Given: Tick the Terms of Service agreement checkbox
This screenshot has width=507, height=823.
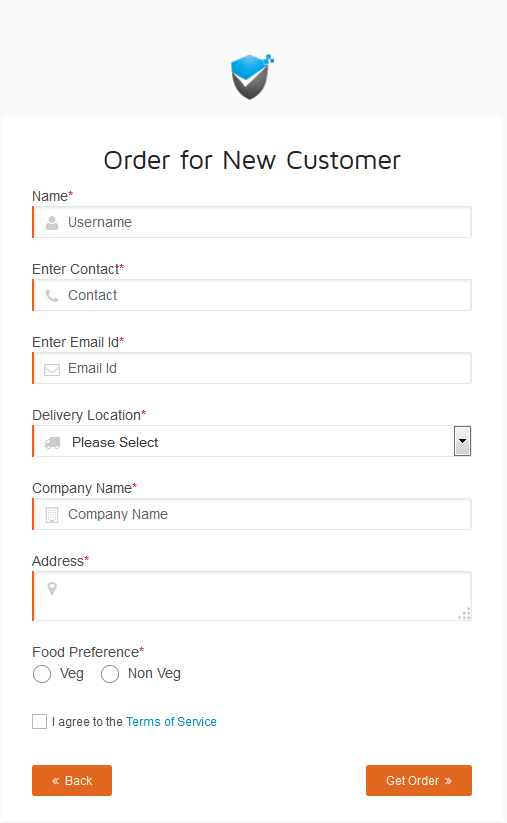Looking at the screenshot, I should [x=39, y=722].
